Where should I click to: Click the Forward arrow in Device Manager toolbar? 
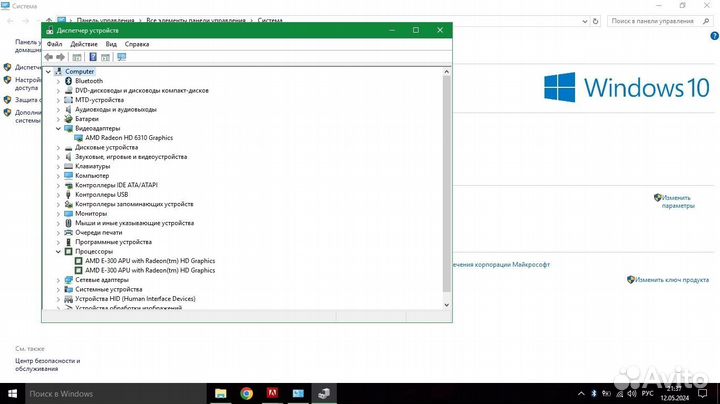tap(61, 57)
